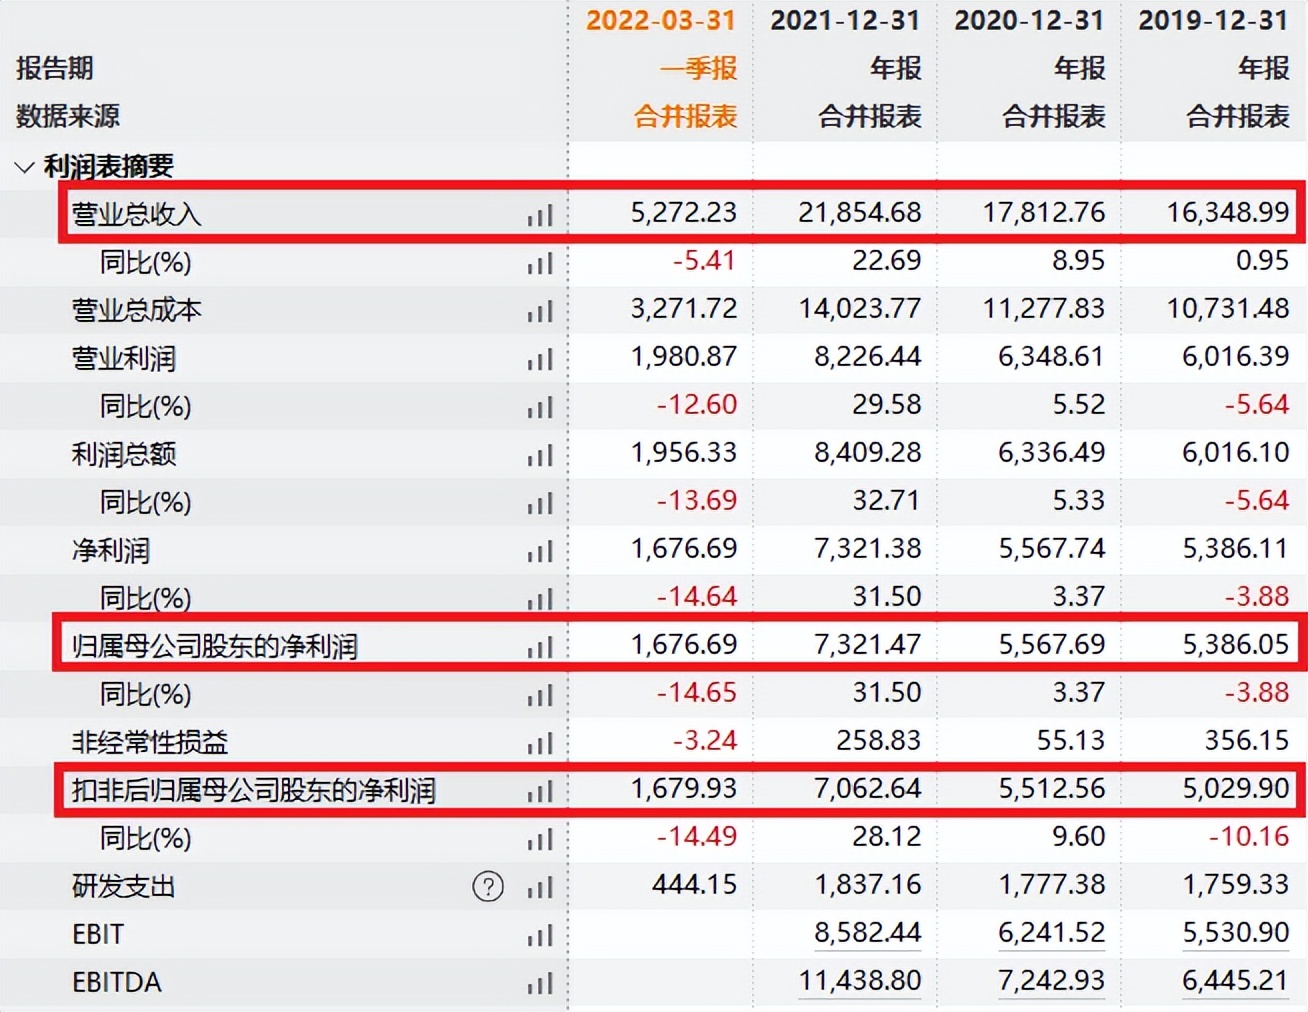The width and height of the screenshot is (1308, 1012).
Task: Click the 利润总额 row label
Action: coord(123,454)
